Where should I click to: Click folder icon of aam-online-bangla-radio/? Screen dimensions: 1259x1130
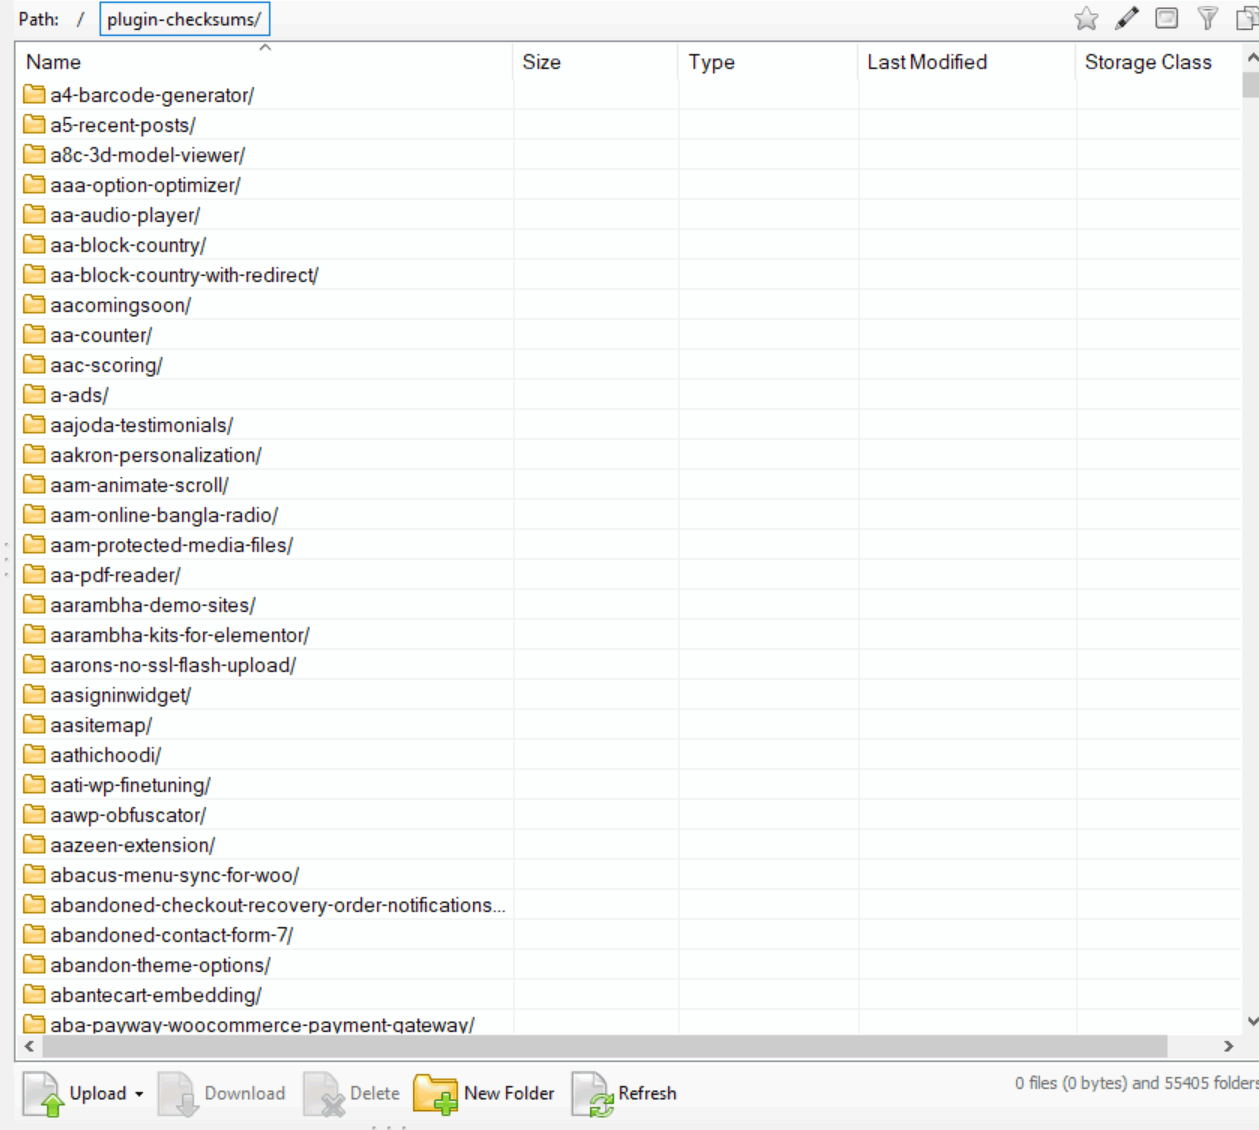coord(35,514)
